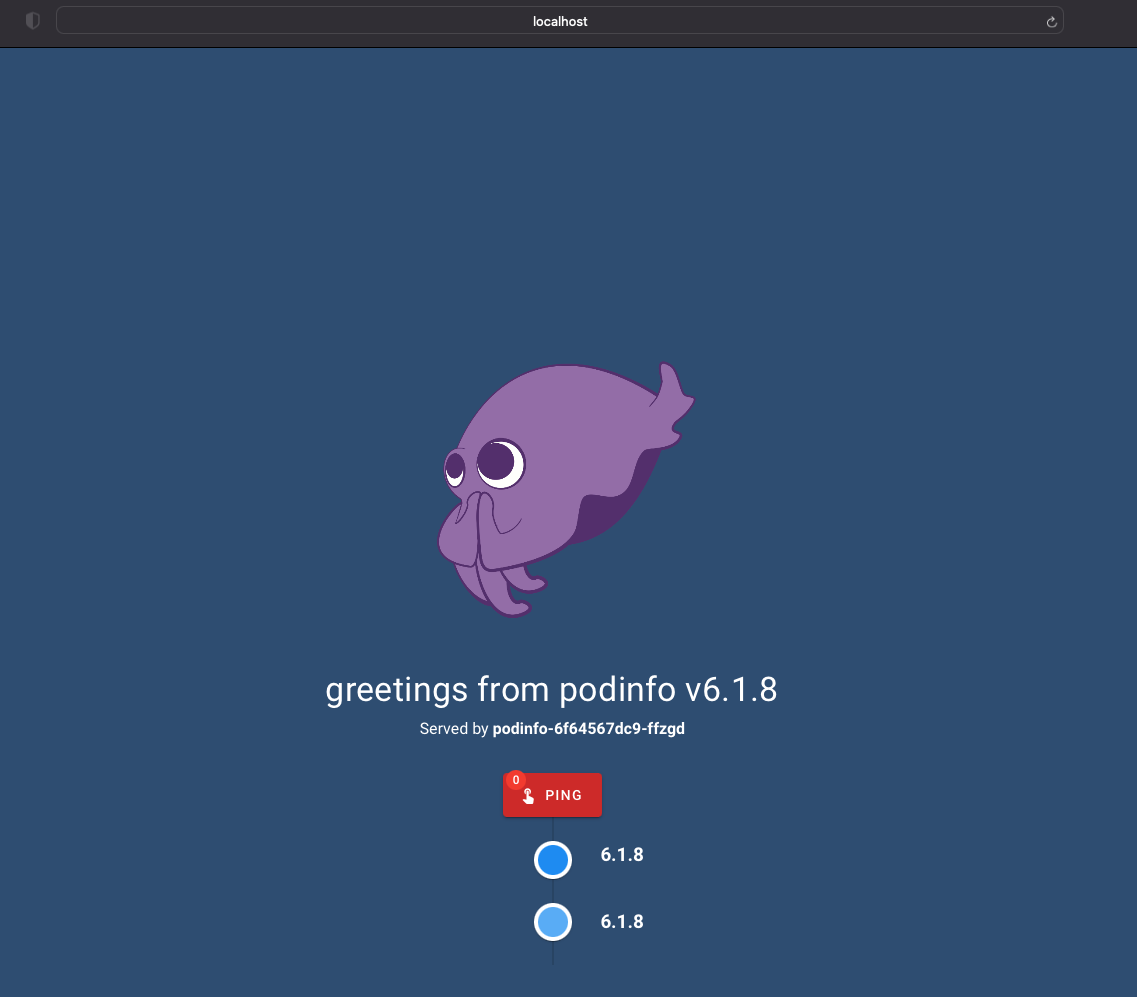
Task: Select the first darker blue timeline dot
Action: [x=553, y=860]
